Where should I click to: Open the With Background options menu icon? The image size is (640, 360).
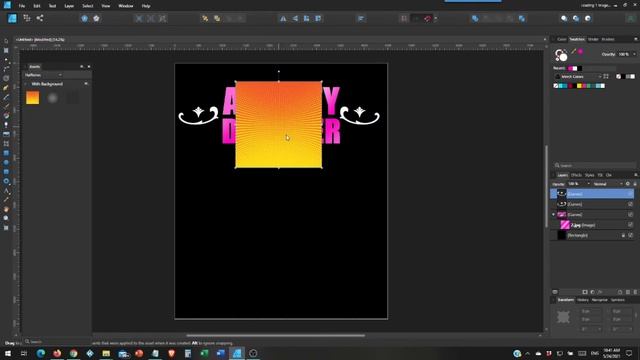86,84
